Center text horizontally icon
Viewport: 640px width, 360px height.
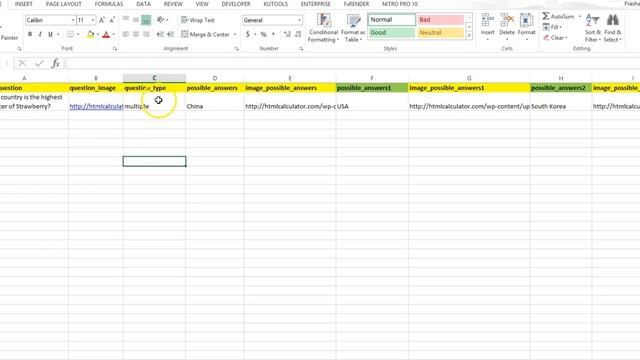click(x=136, y=34)
